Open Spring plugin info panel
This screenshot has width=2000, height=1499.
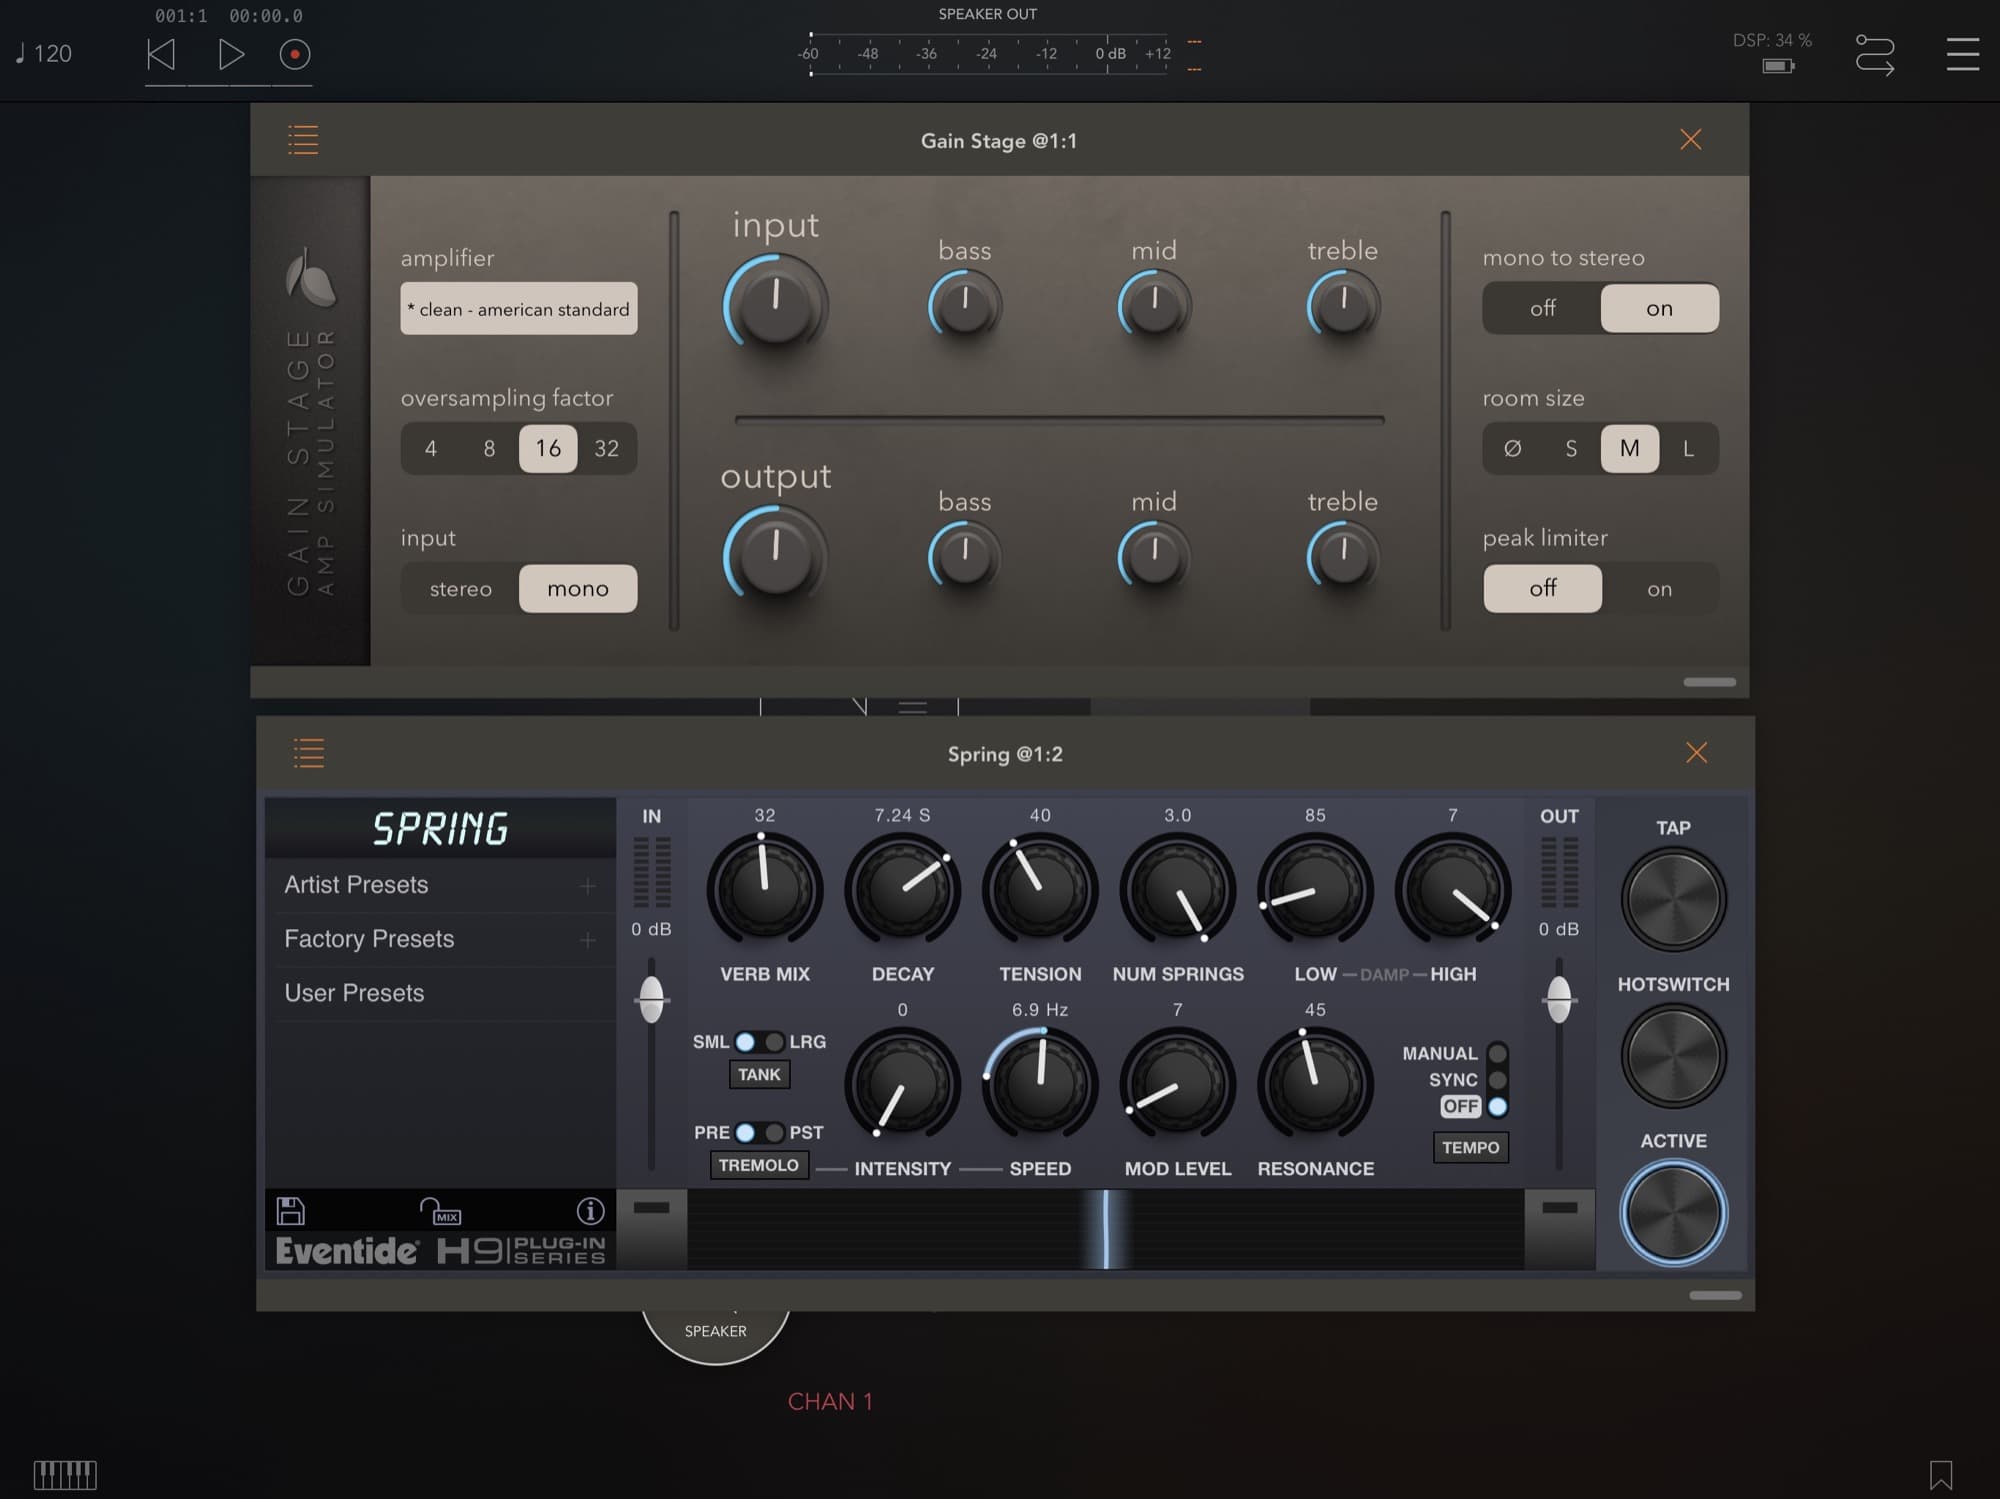590,1210
